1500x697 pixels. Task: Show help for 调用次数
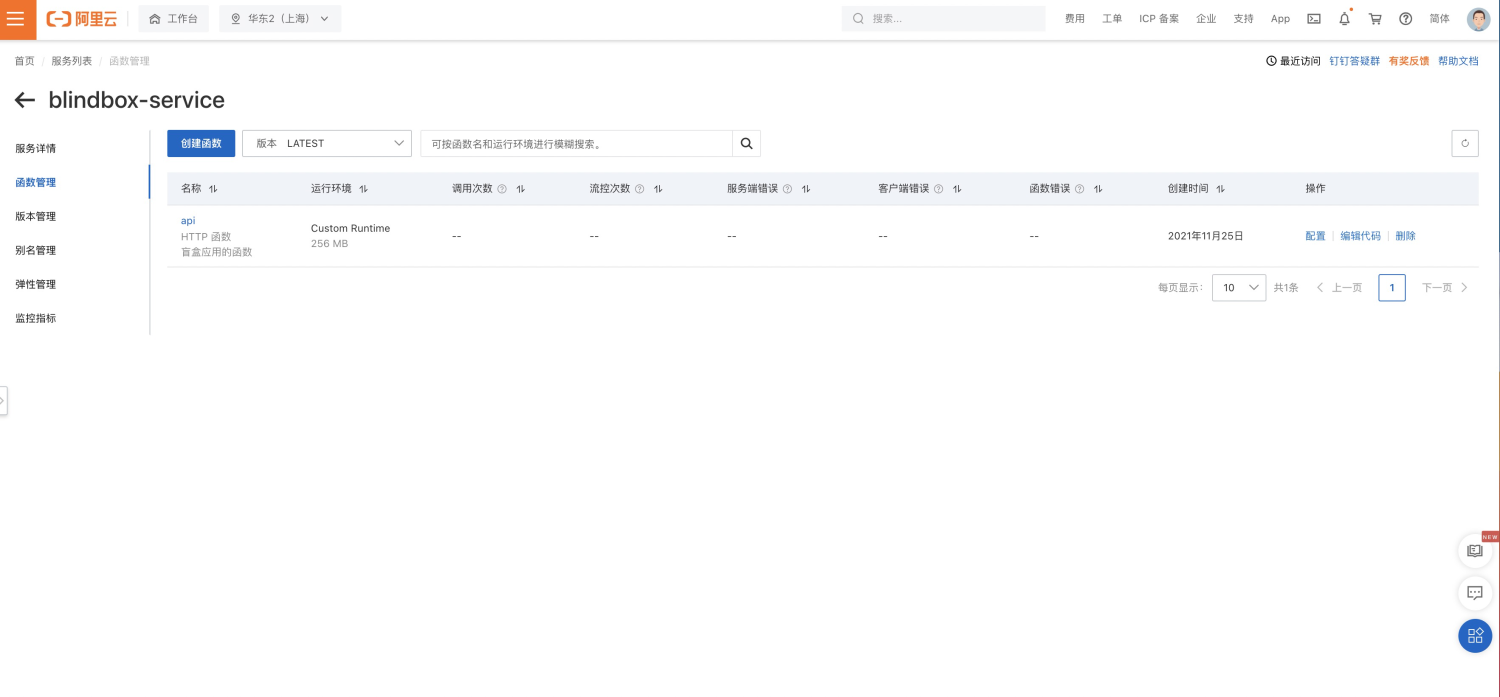click(x=502, y=189)
